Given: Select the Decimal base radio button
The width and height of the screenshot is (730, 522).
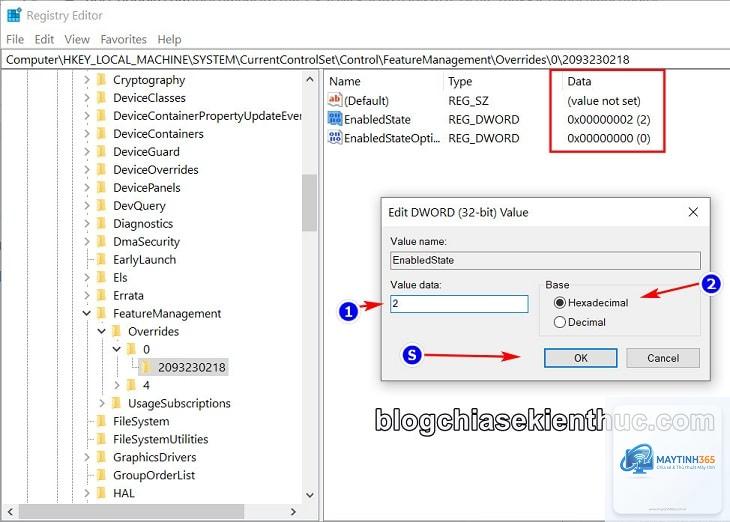Looking at the screenshot, I should (560, 322).
